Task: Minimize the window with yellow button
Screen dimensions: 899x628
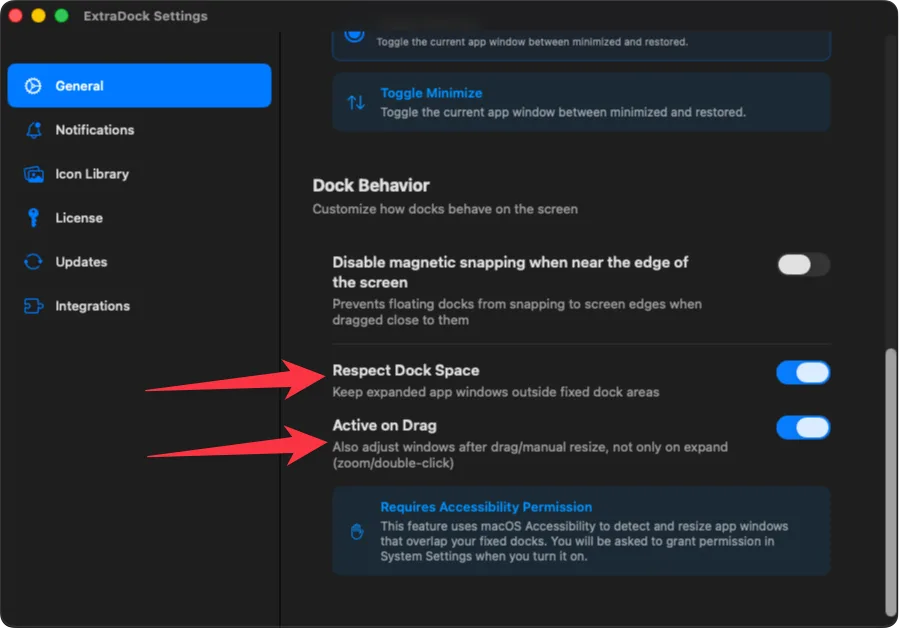Action: (x=38, y=16)
